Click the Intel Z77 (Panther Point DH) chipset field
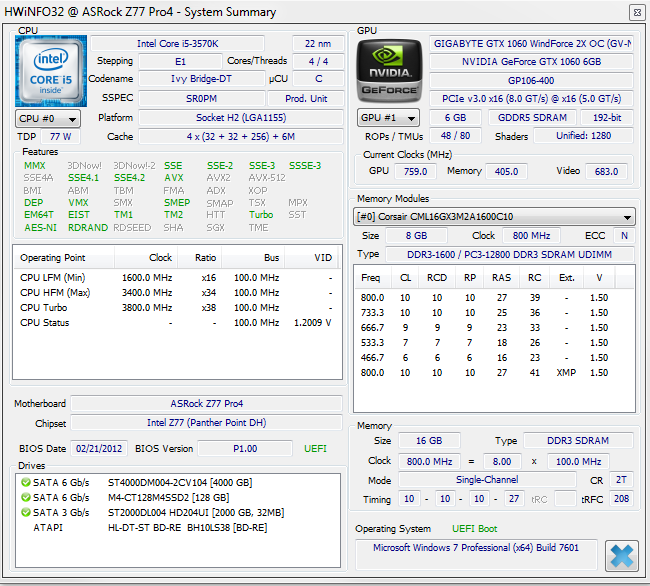The image size is (650, 586). 206,423
